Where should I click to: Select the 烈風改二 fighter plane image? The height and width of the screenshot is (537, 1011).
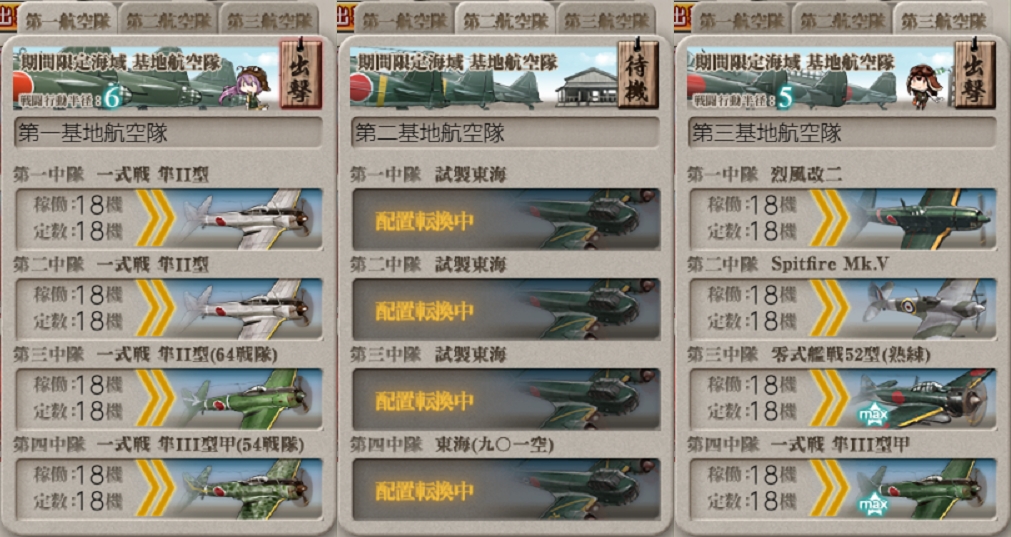tap(922, 219)
